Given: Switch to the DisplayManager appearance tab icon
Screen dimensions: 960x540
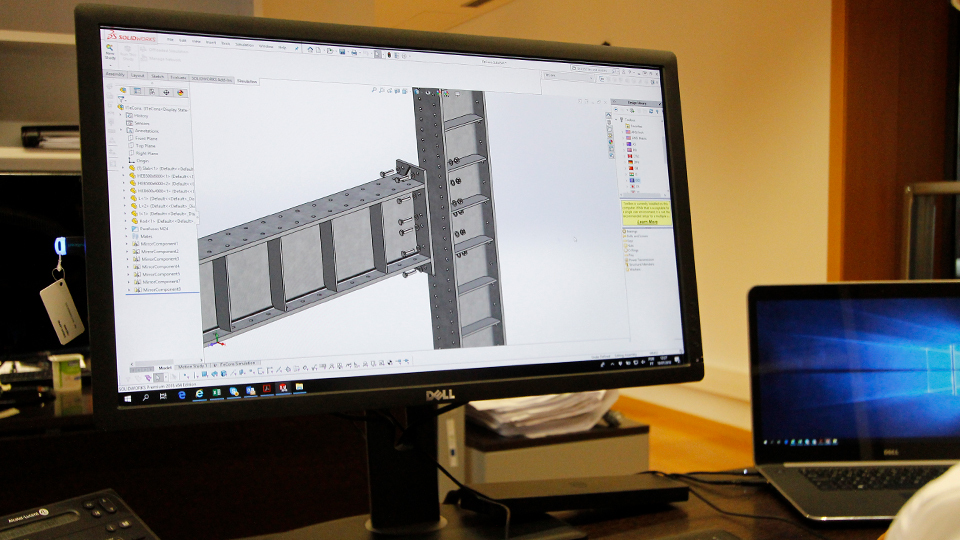Looking at the screenshot, I should [x=179, y=93].
